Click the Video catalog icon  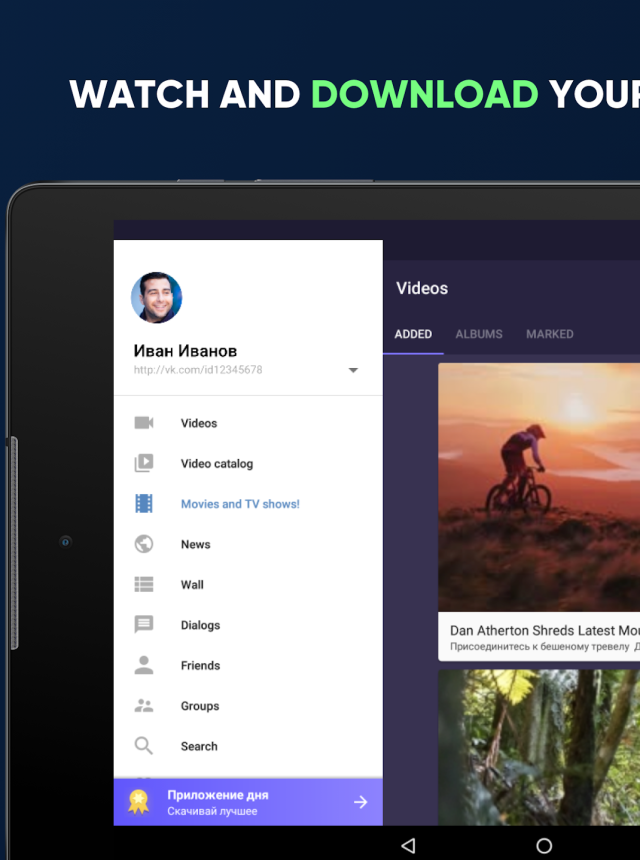tap(144, 463)
